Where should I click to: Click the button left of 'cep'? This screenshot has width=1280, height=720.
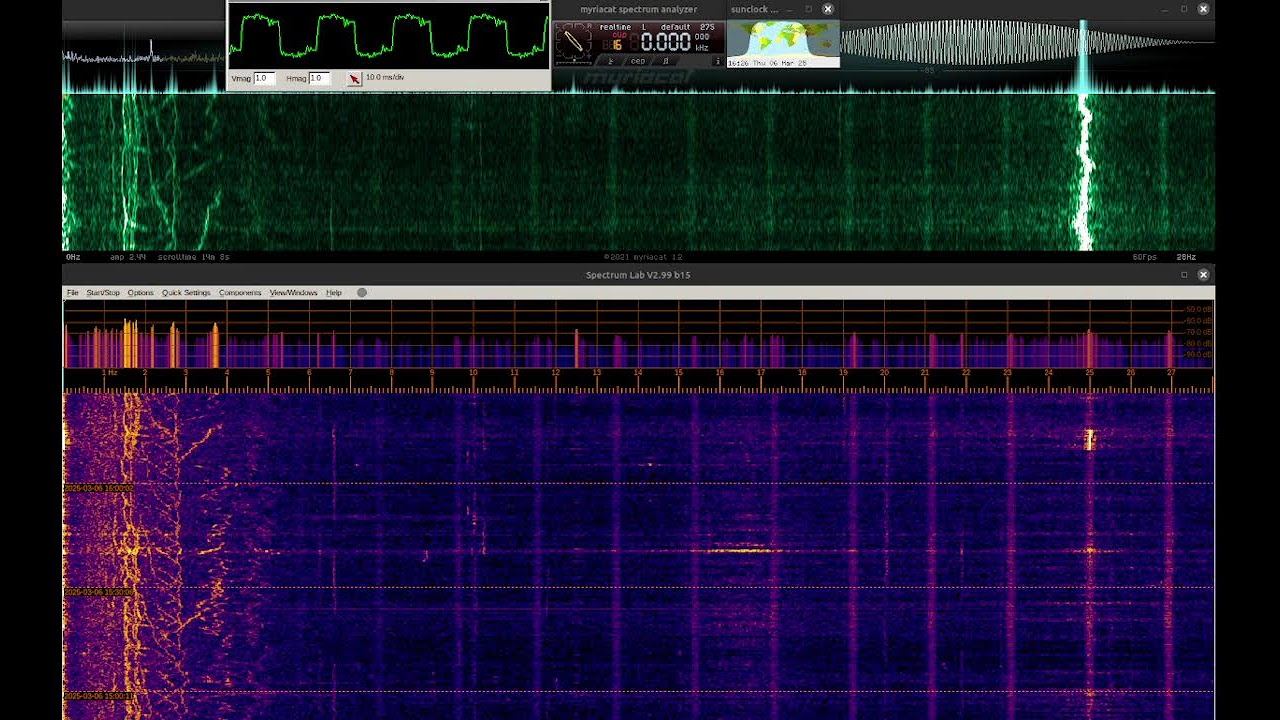coord(610,61)
